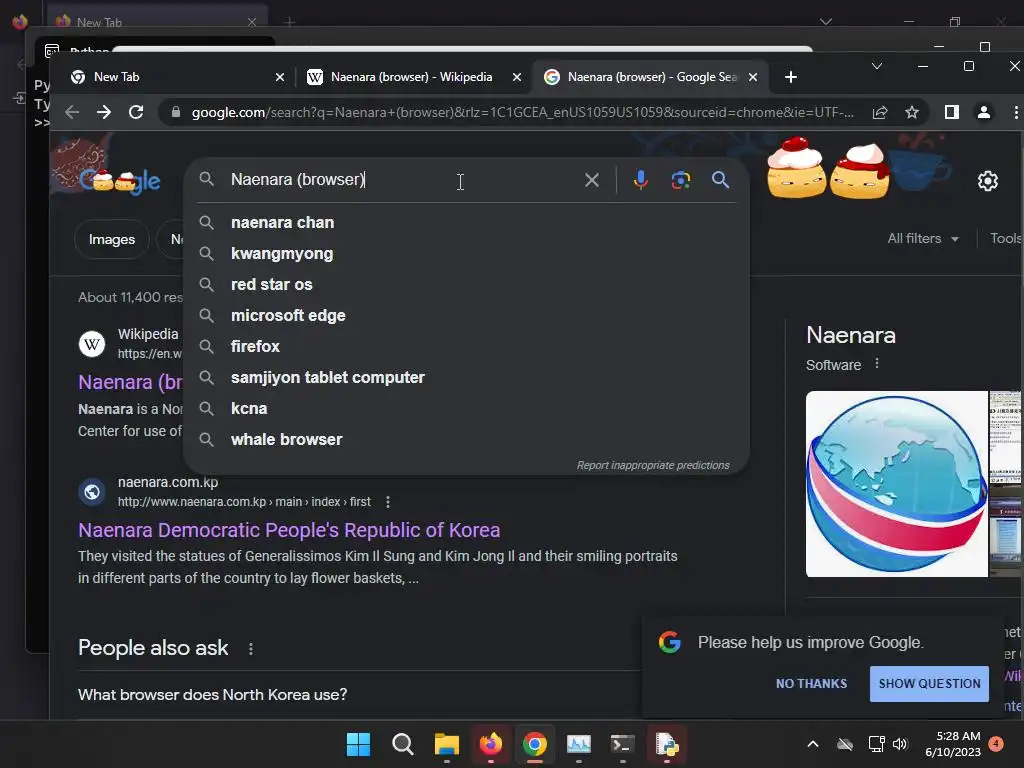This screenshot has height=768, width=1024.
Task: Click Report inappropriate predictions link
Action: click(653, 465)
